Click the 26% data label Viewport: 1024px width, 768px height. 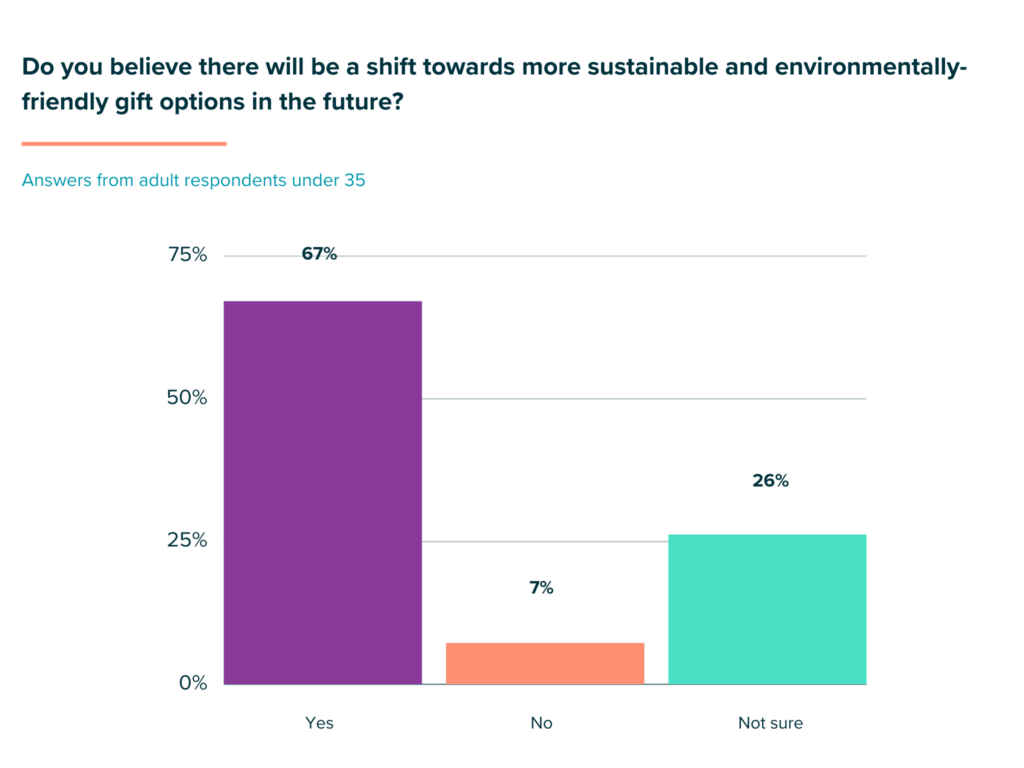[x=770, y=481]
